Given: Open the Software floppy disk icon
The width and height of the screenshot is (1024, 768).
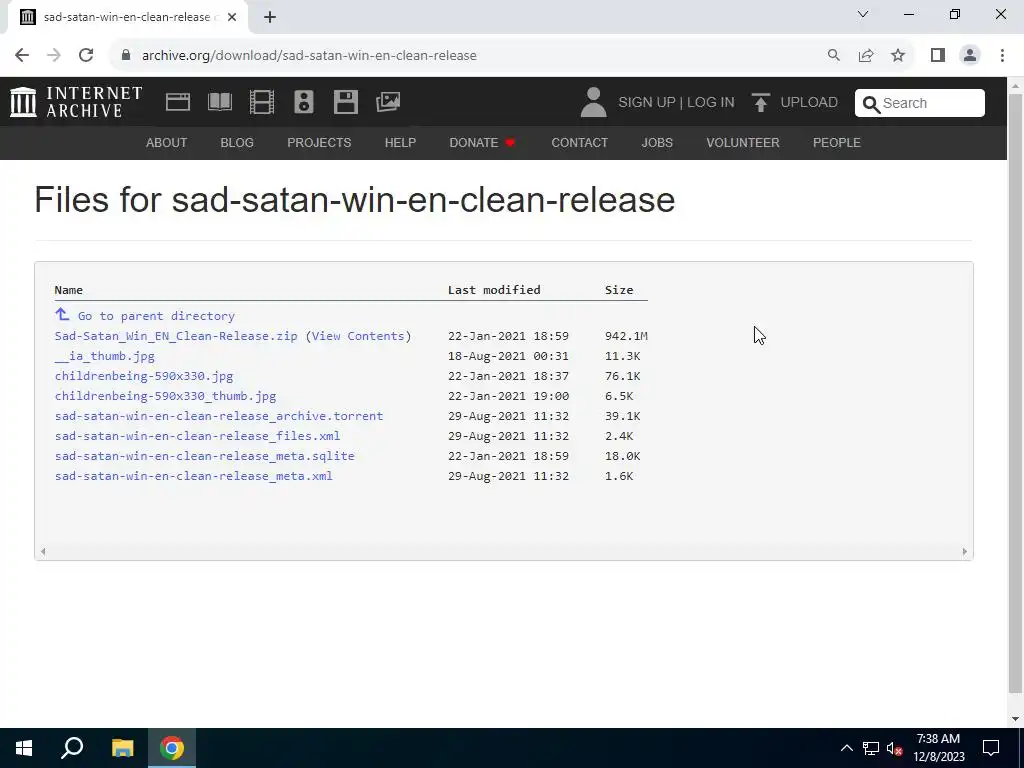Looking at the screenshot, I should pyautogui.click(x=345, y=102).
